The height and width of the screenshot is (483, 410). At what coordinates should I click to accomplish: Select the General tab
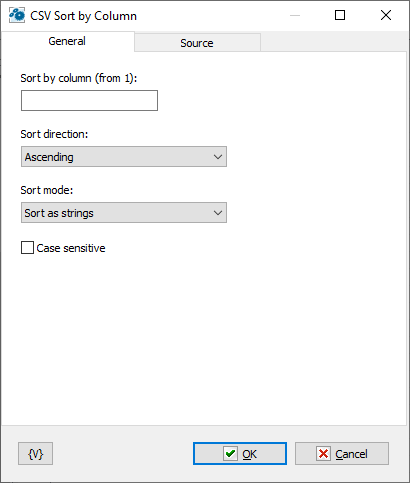67,41
